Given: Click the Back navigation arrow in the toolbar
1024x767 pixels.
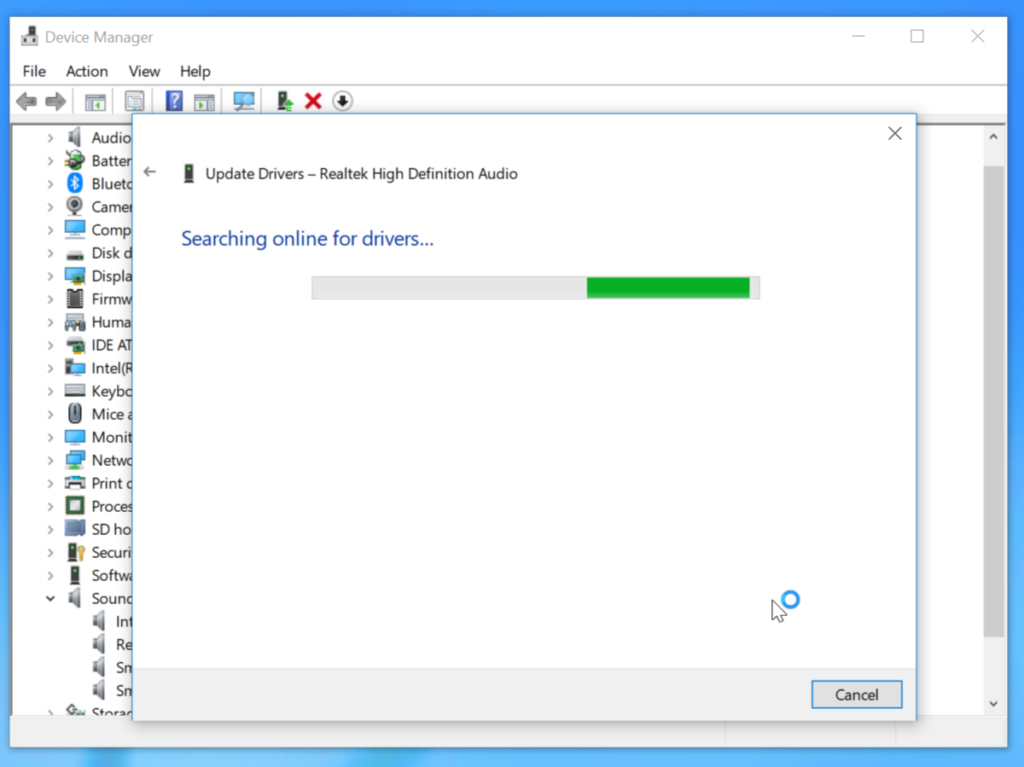Looking at the screenshot, I should [26, 100].
